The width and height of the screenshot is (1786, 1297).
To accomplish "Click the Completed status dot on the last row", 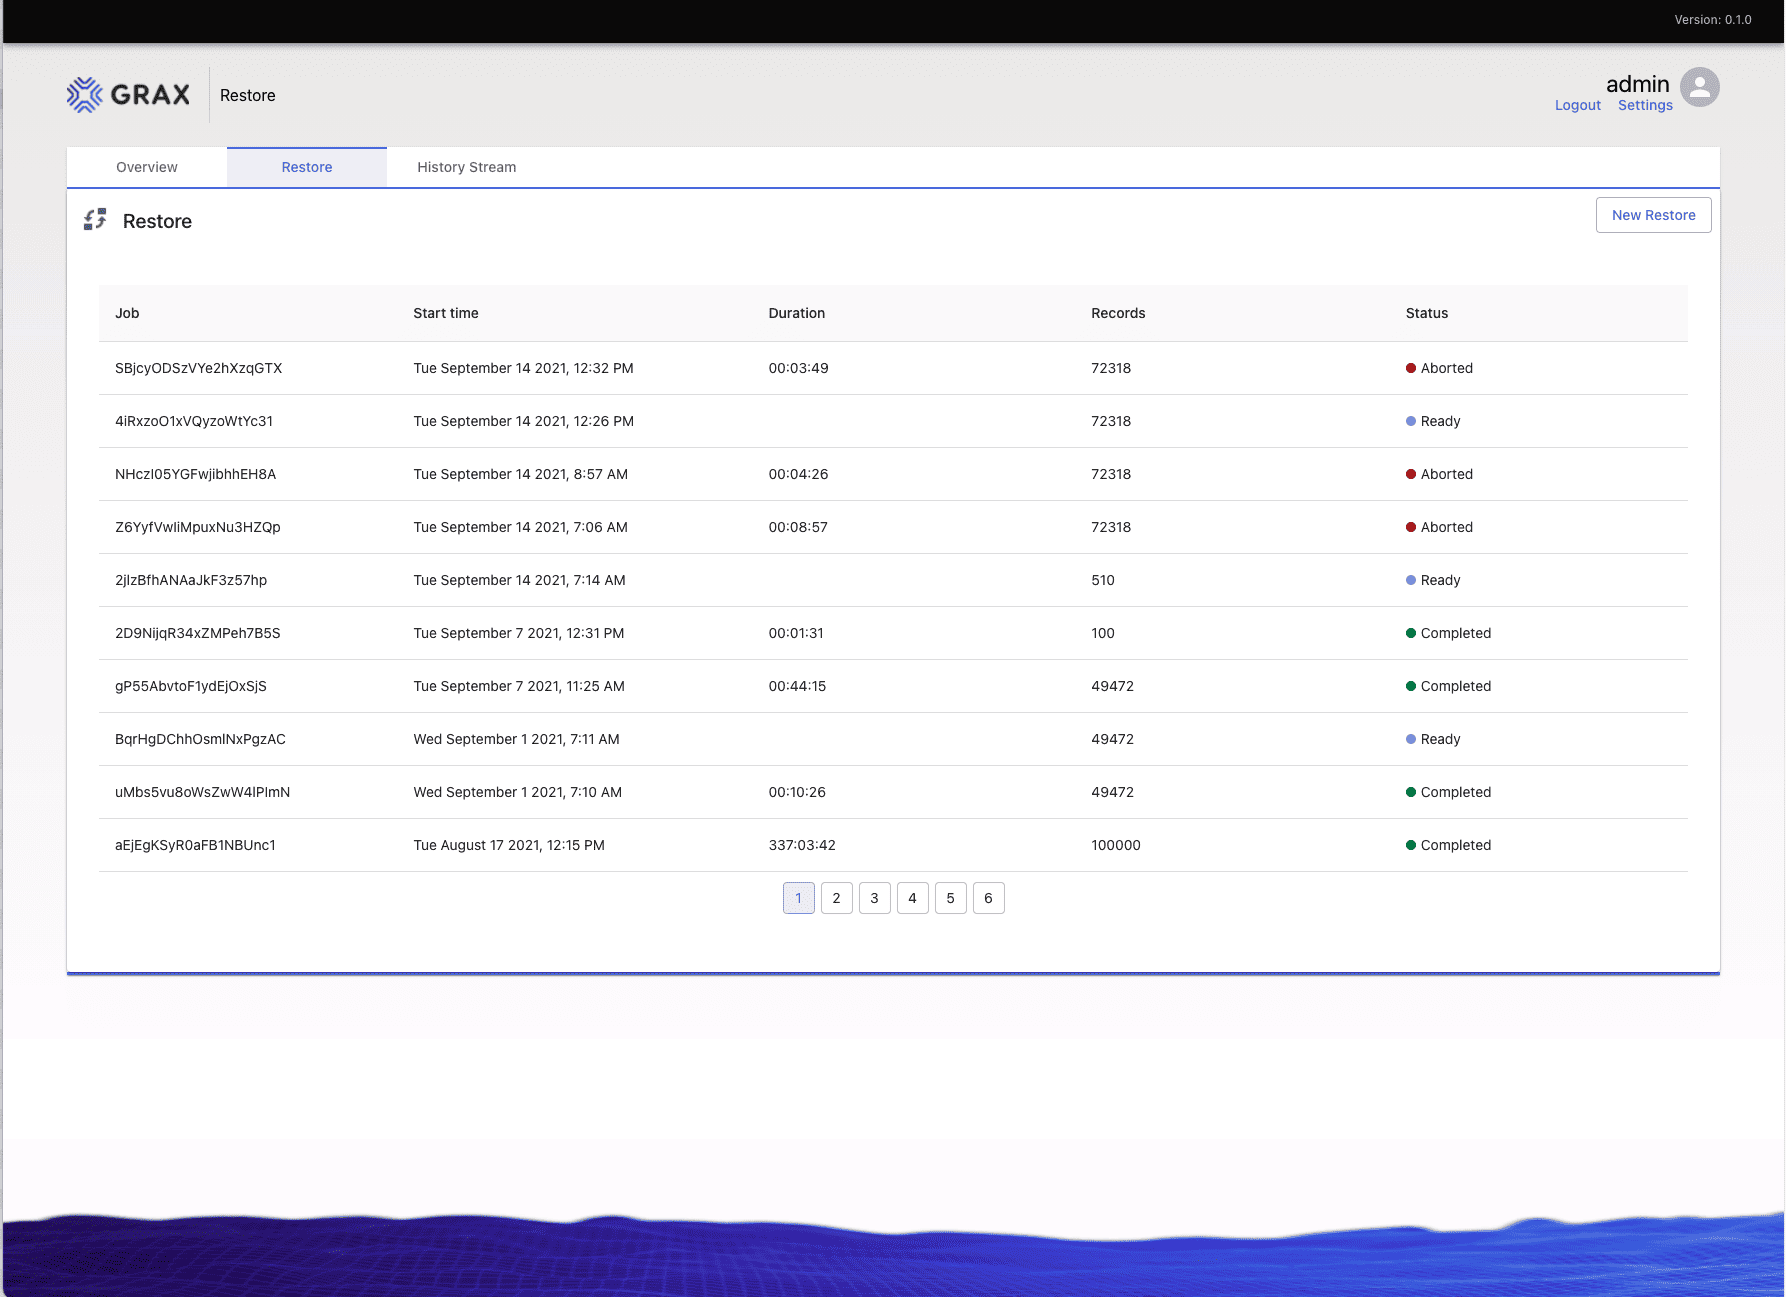I will [1412, 845].
